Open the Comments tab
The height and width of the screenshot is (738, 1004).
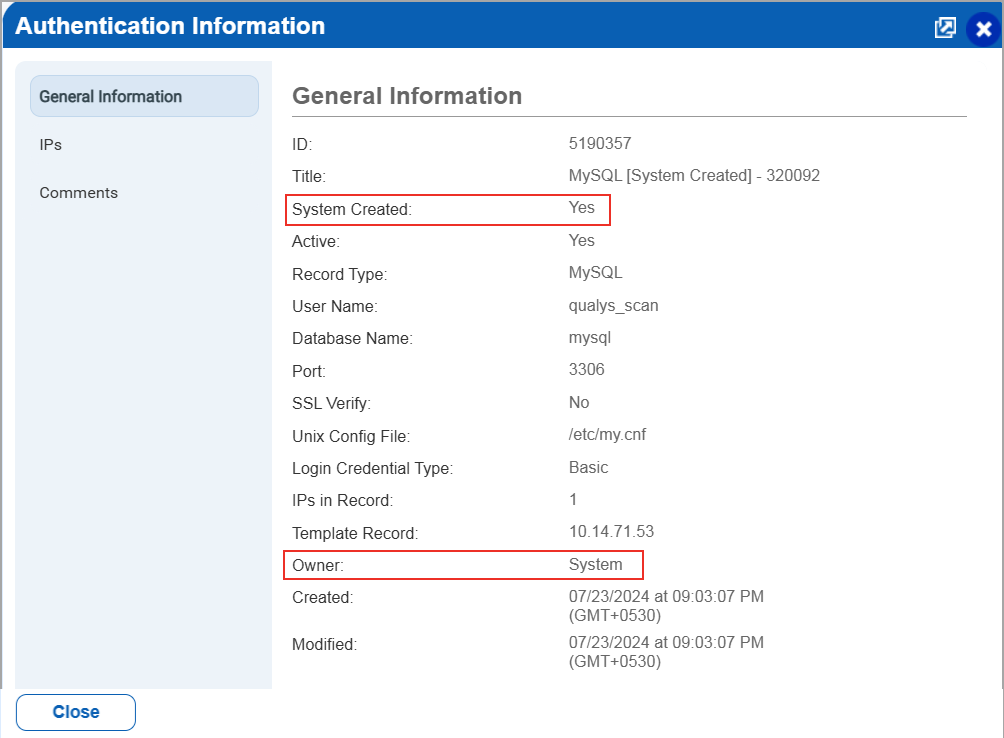click(79, 193)
